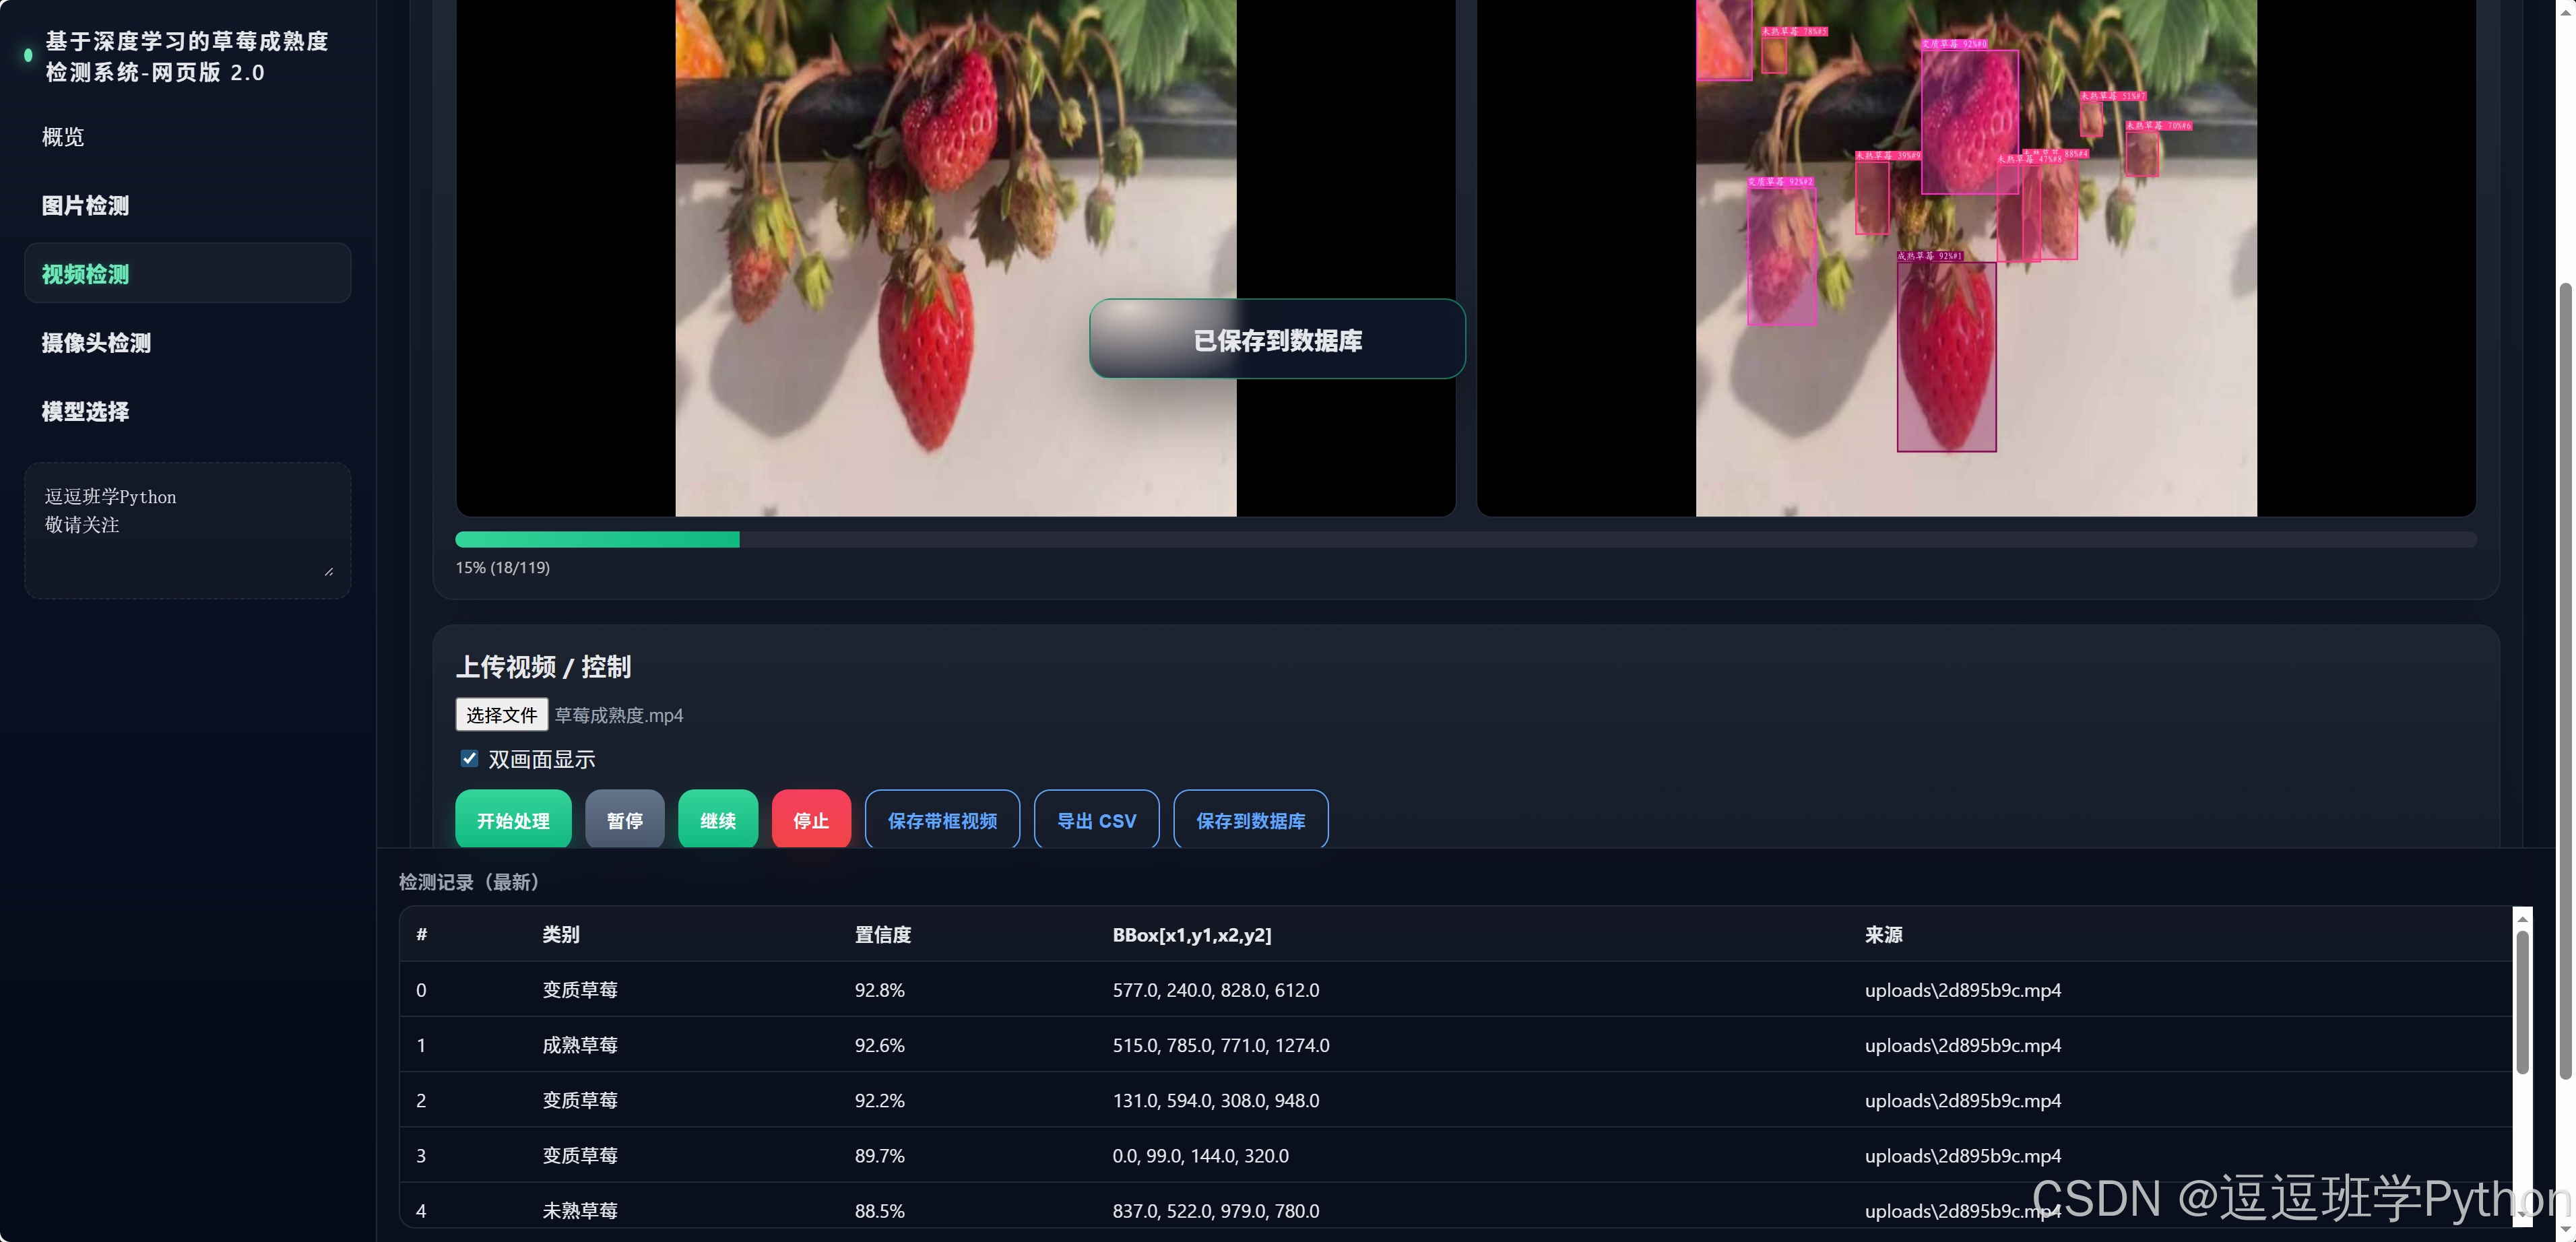Click 保存带框视频 button
The height and width of the screenshot is (1242, 2576).
coord(941,820)
